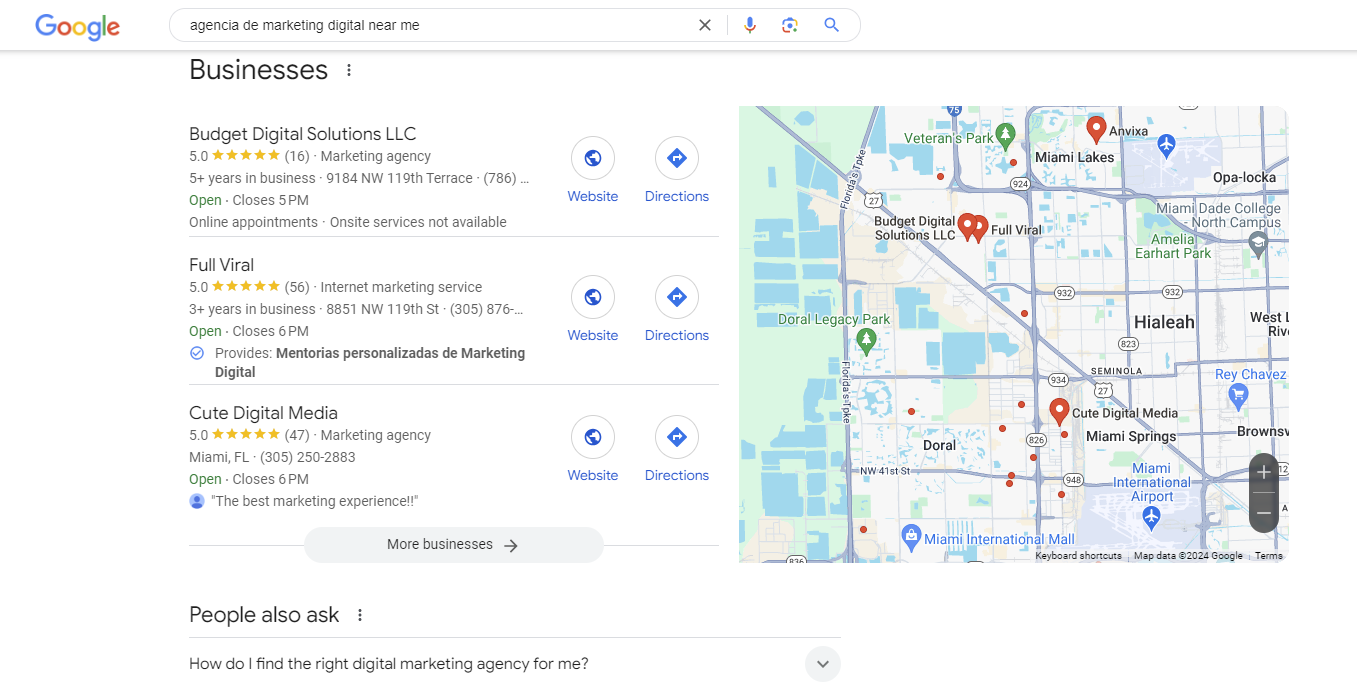Image resolution: width=1357 pixels, height=689 pixels.
Task: Zoom out on the map
Action: tap(1264, 513)
